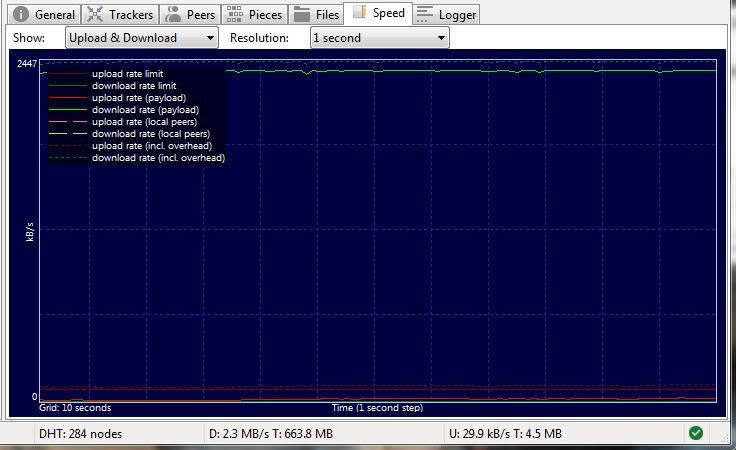Click the Trackers tab icon
Screen dimensions: 736x450
tap(95, 14)
